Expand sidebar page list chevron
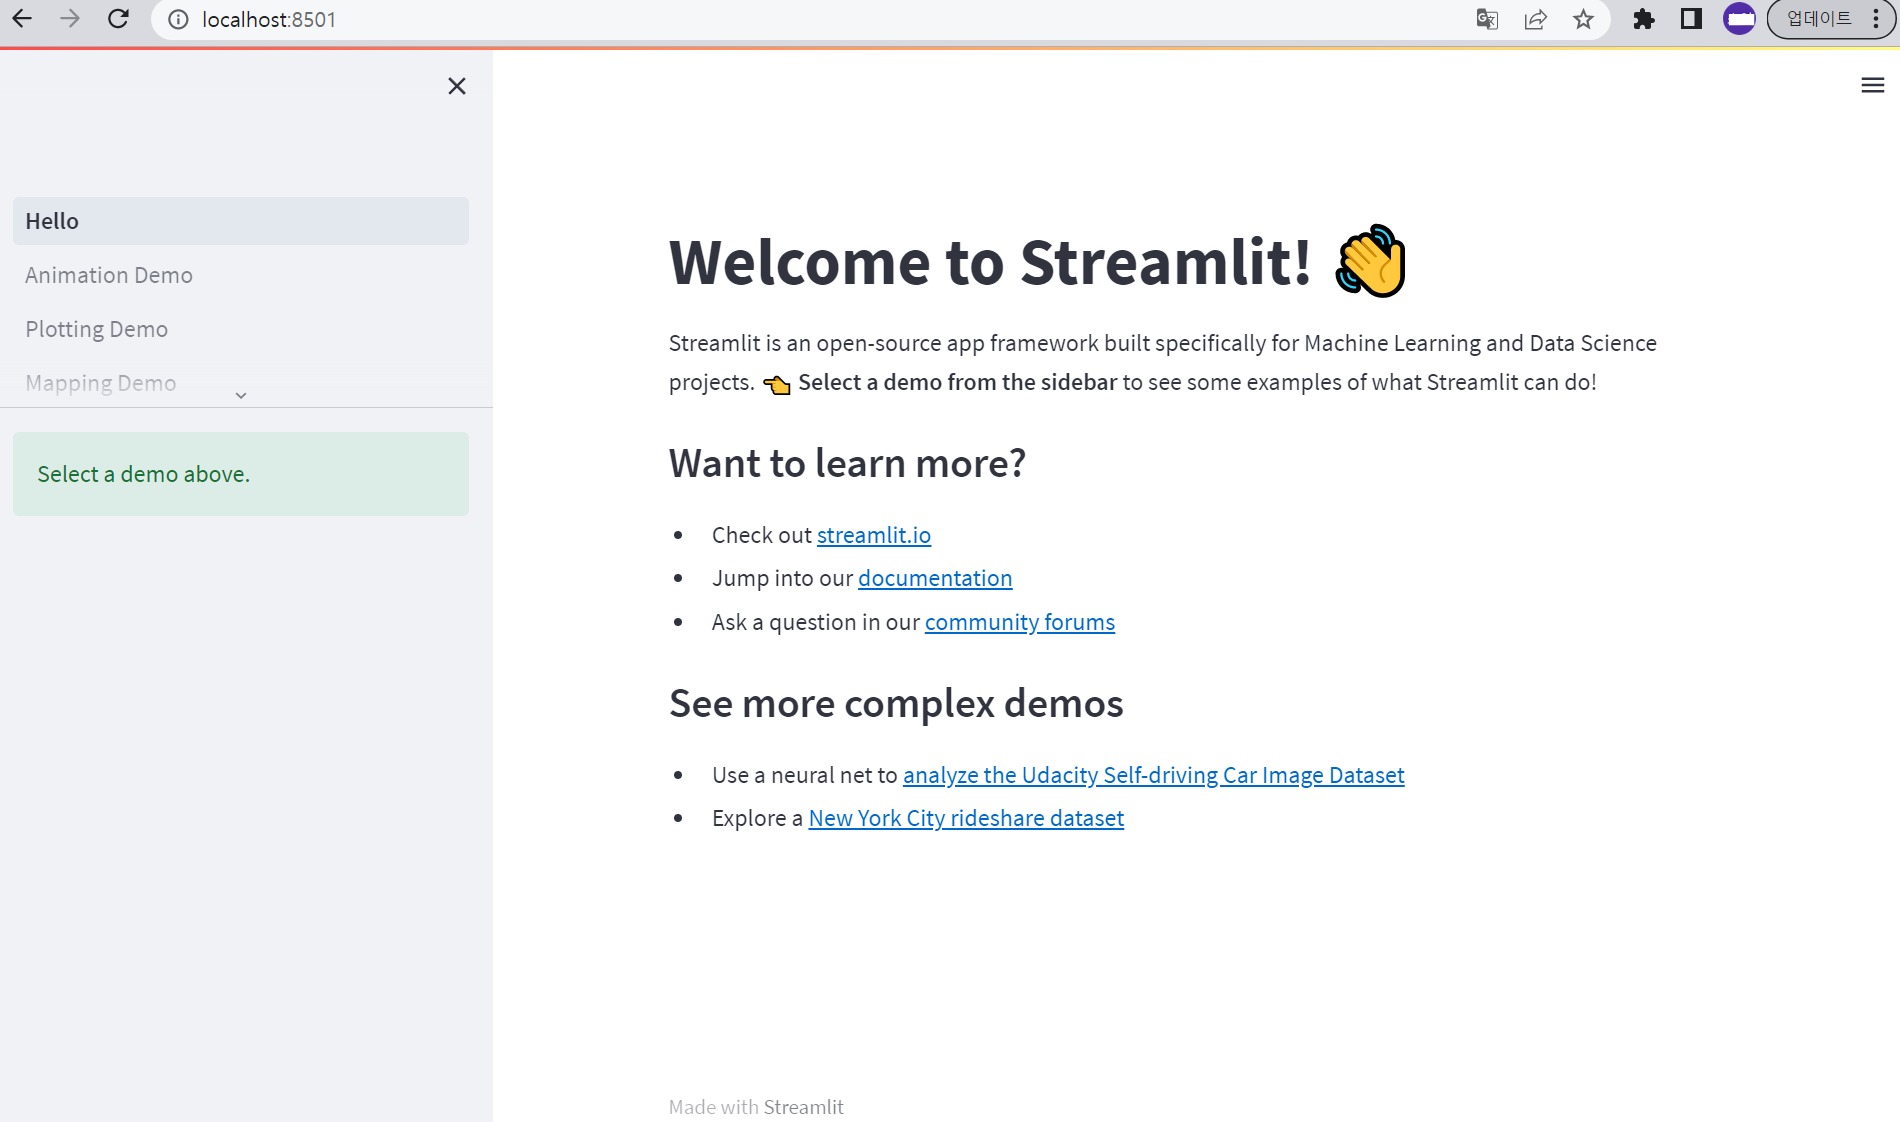This screenshot has width=1900, height=1122. 241,395
